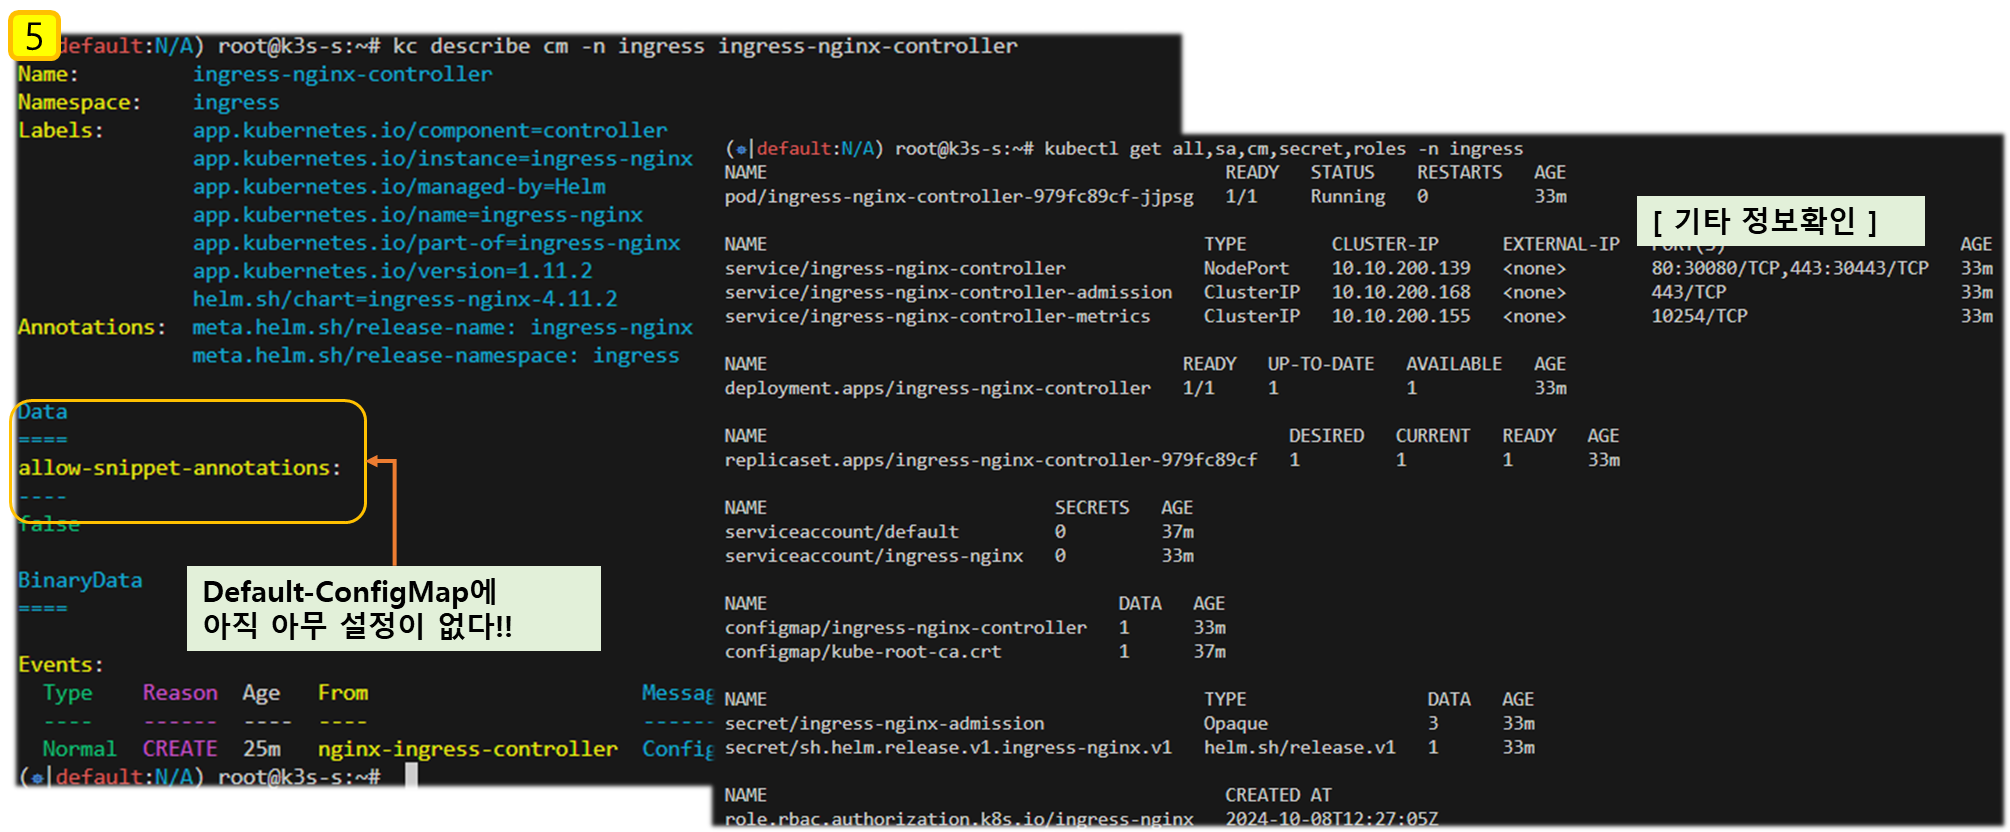Click the ports '80:30080/TCP,443:30443/TCP'

pos(1790,268)
